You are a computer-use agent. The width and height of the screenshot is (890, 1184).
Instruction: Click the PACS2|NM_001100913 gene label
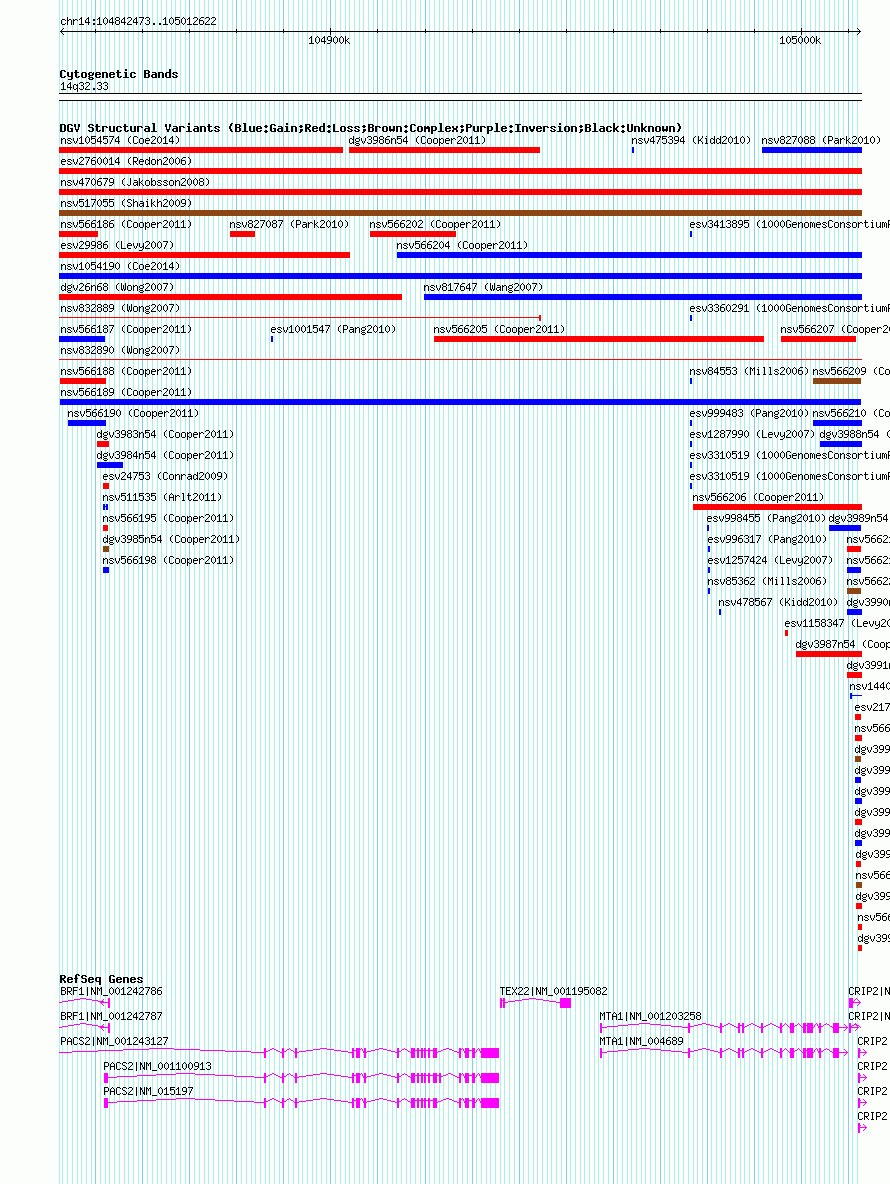click(158, 1066)
